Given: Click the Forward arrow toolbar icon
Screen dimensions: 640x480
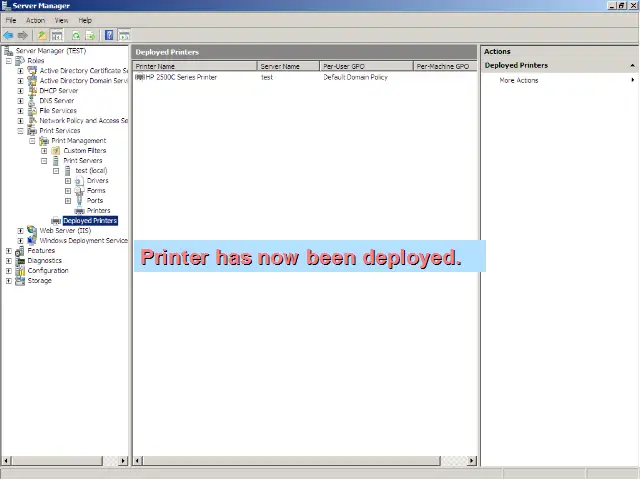Looking at the screenshot, I should pyautogui.click(x=23, y=35).
